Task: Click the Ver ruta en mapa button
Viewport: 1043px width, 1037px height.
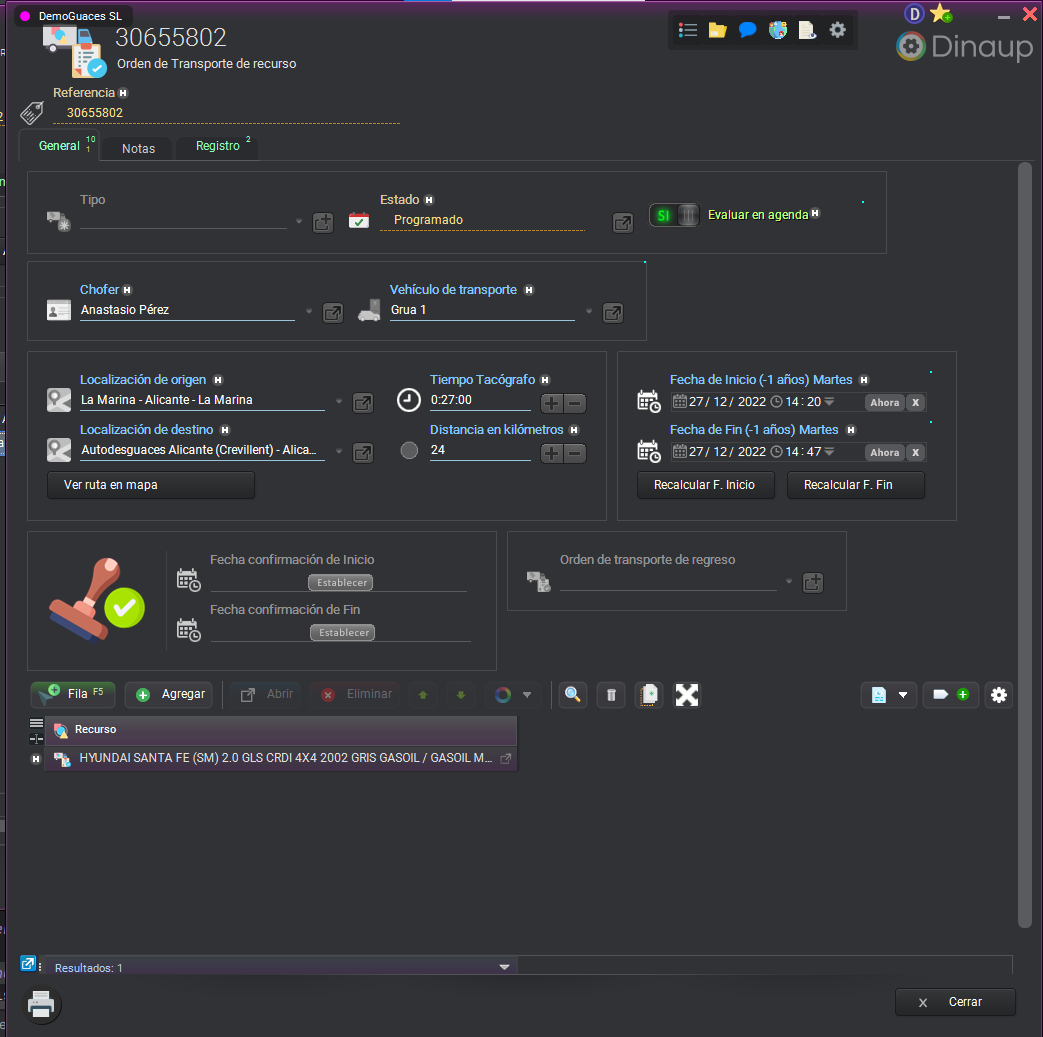Action: [x=151, y=485]
